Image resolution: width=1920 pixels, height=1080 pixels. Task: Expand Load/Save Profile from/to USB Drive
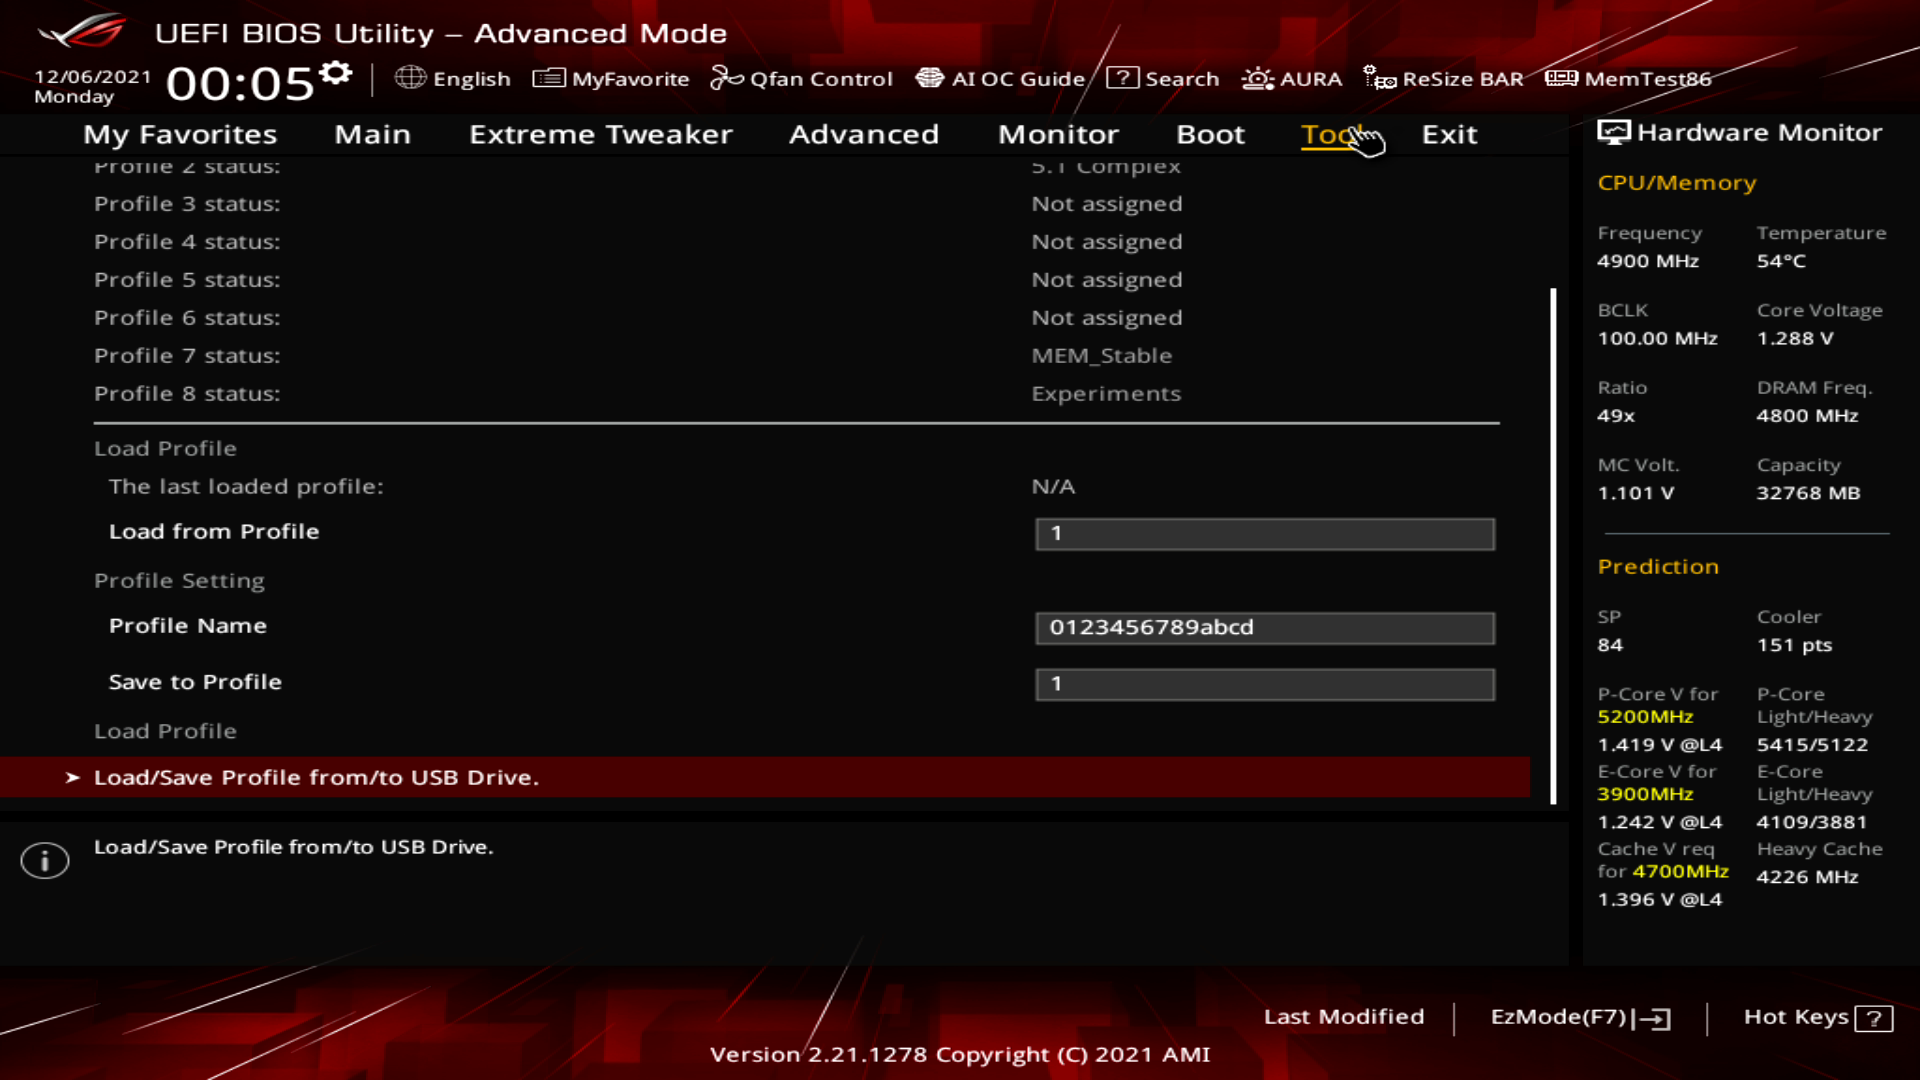tap(316, 778)
